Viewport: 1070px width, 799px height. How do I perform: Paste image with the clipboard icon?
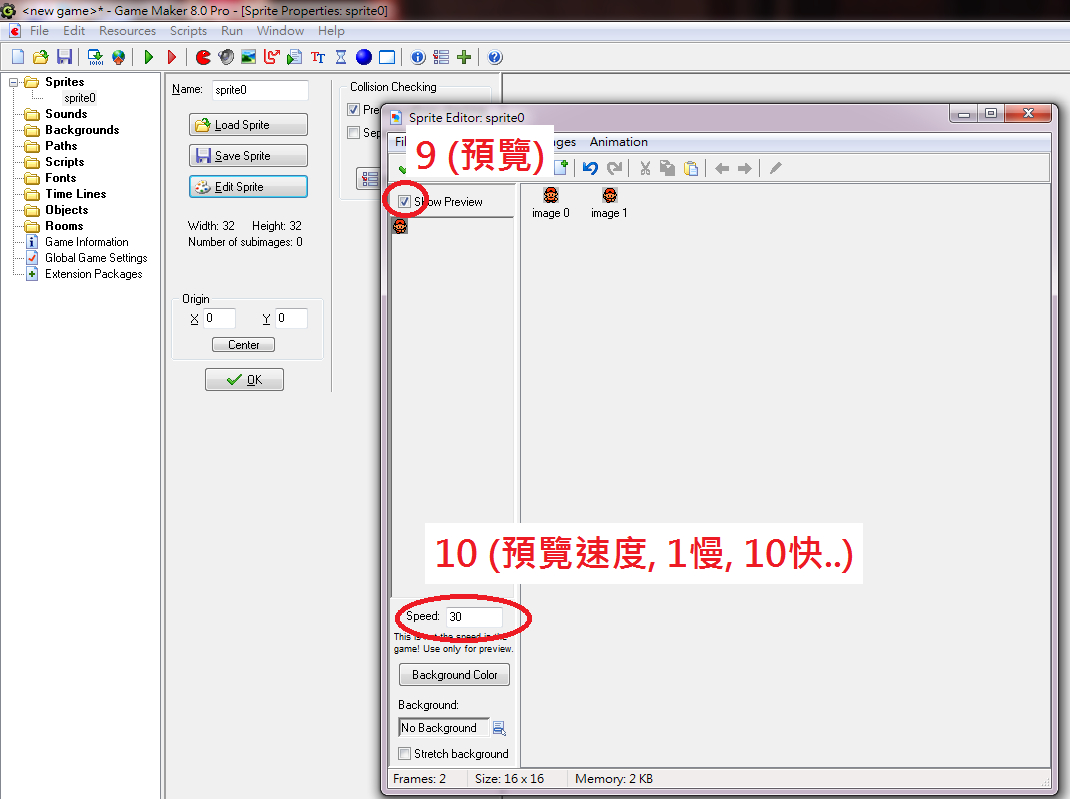click(691, 168)
